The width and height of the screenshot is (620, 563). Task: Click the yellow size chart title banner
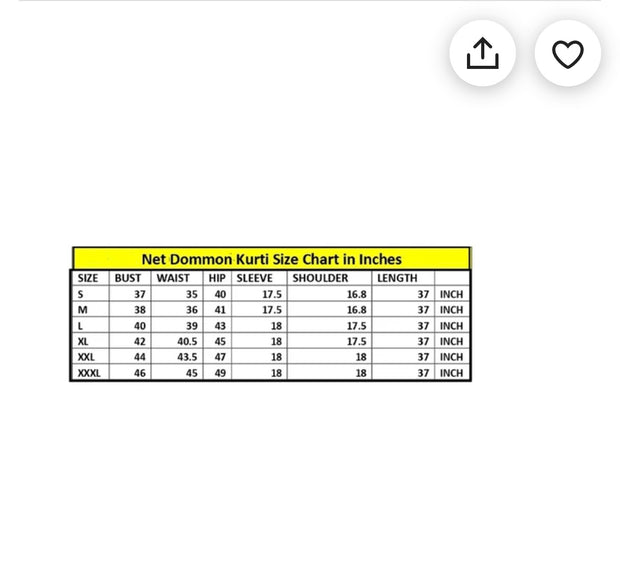(271, 259)
